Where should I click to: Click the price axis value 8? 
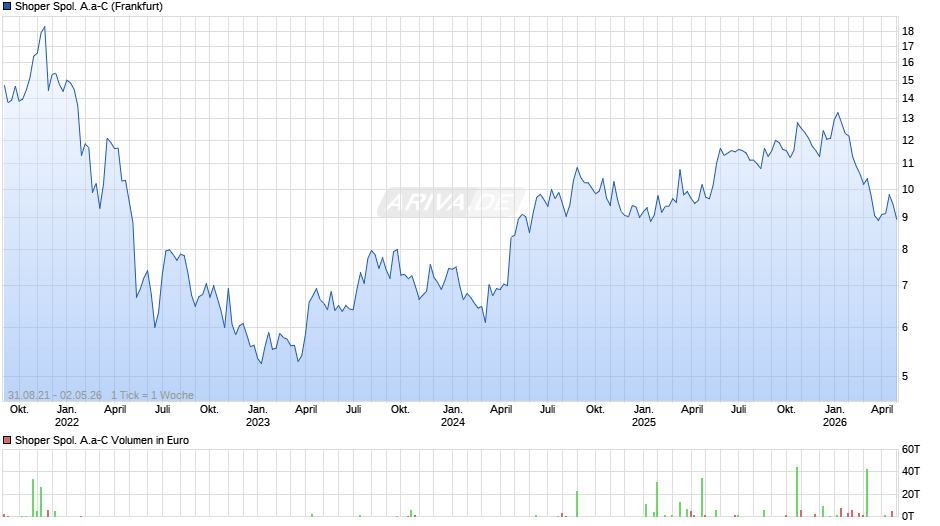[905, 250]
